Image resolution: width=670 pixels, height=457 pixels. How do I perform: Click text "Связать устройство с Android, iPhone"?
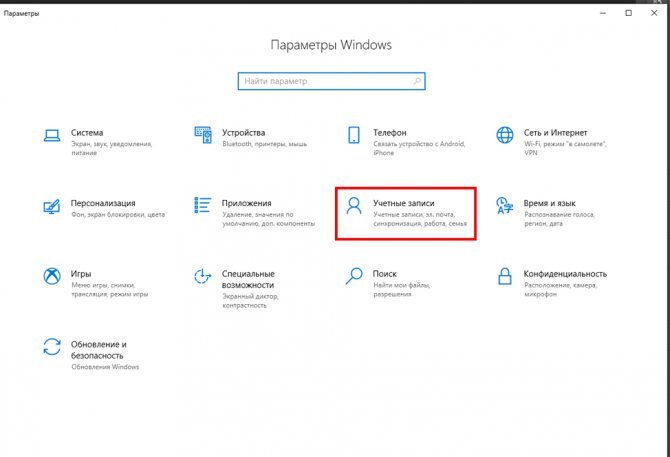pos(419,148)
